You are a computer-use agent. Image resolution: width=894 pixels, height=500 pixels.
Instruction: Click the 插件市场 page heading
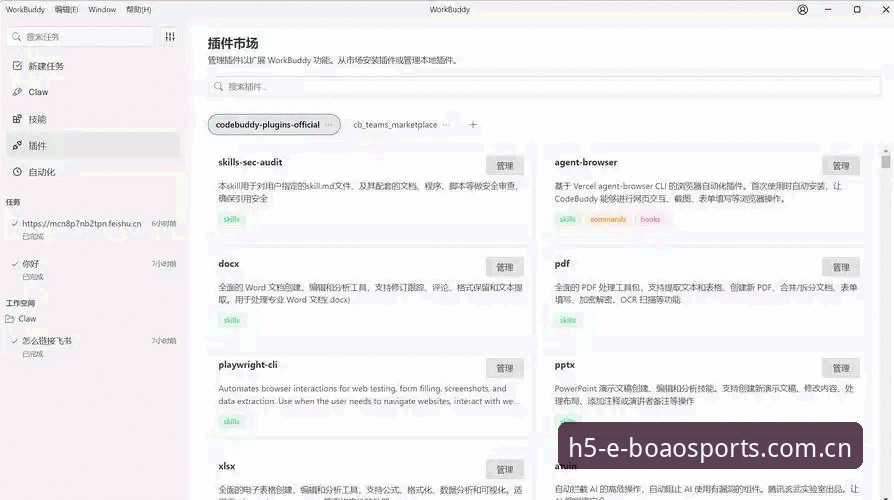click(233, 43)
